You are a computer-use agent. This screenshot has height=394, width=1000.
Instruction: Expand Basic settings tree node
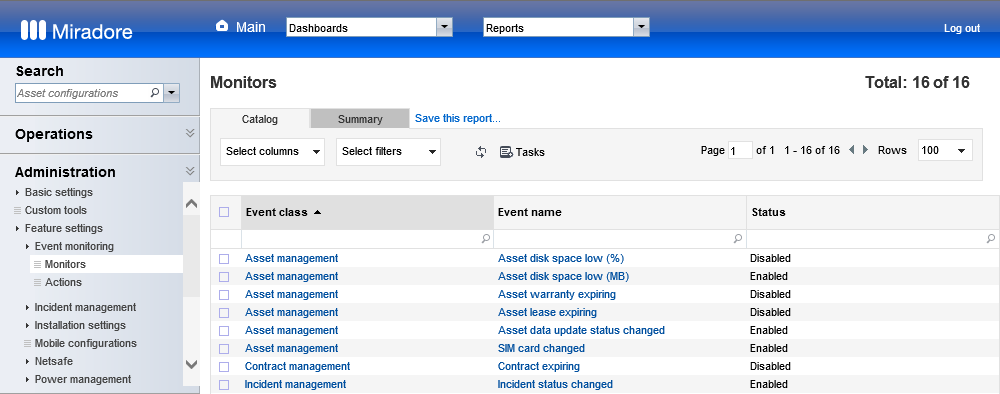[17, 193]
